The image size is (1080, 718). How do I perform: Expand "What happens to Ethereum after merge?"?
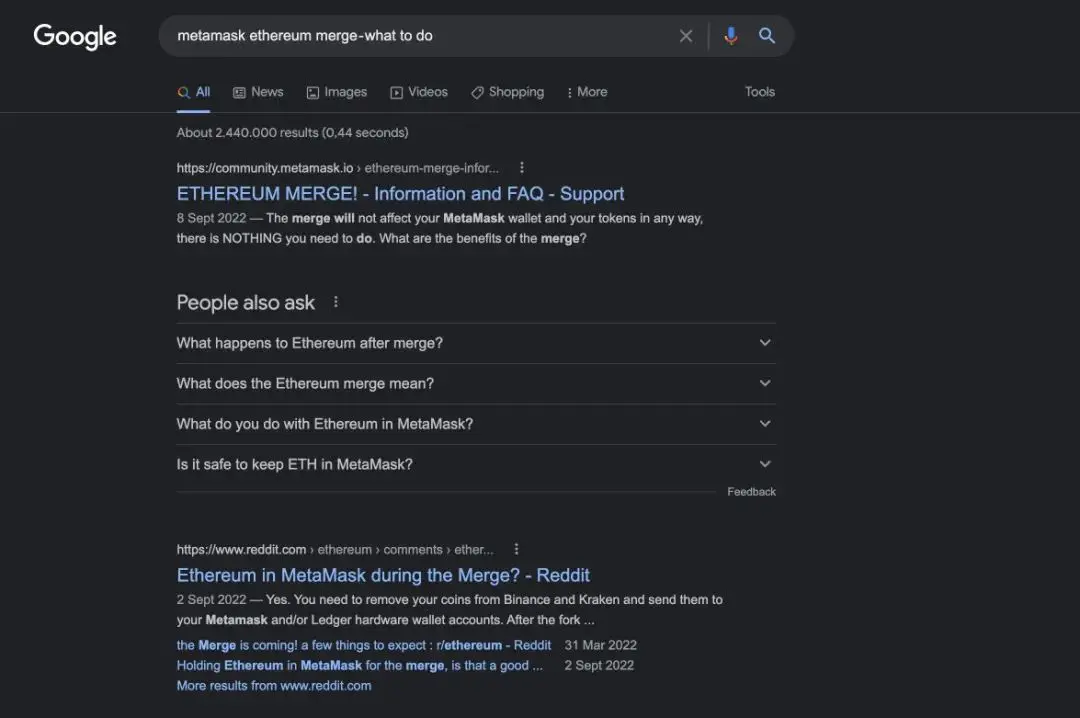(476, 343)
